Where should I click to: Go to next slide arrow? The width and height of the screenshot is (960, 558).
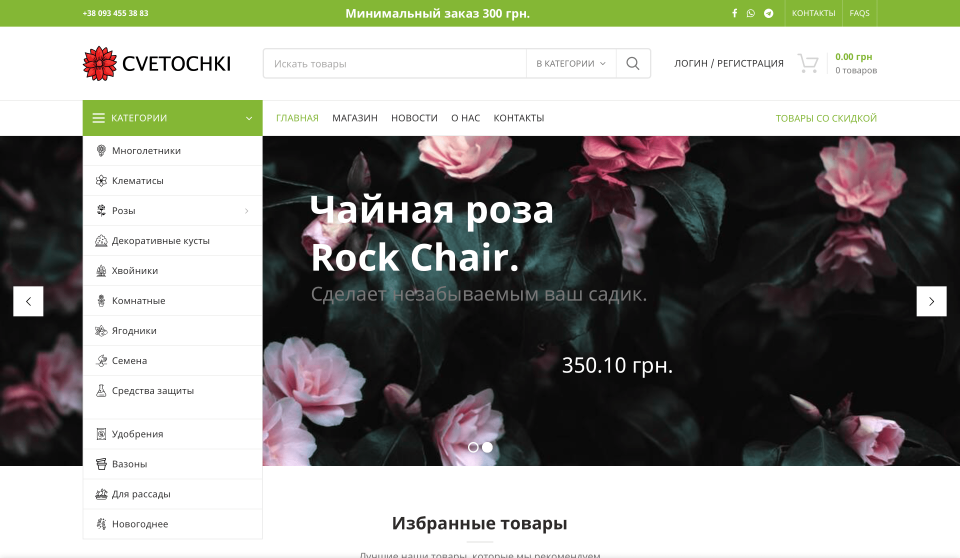(x=931, y=301)
